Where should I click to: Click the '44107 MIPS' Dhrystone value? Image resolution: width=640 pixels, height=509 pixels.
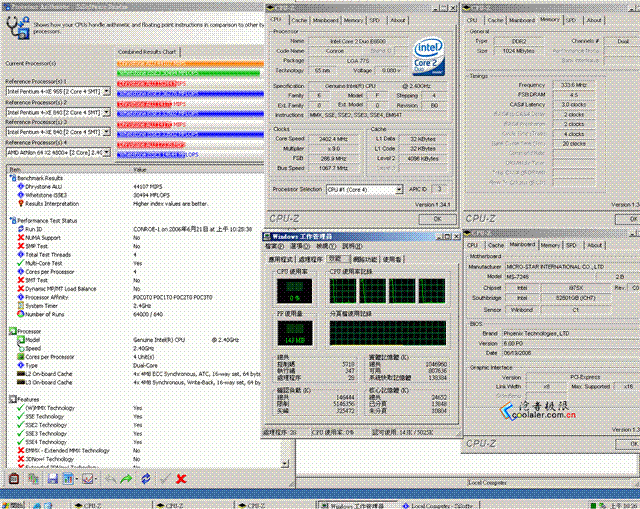tap(148, 187)
